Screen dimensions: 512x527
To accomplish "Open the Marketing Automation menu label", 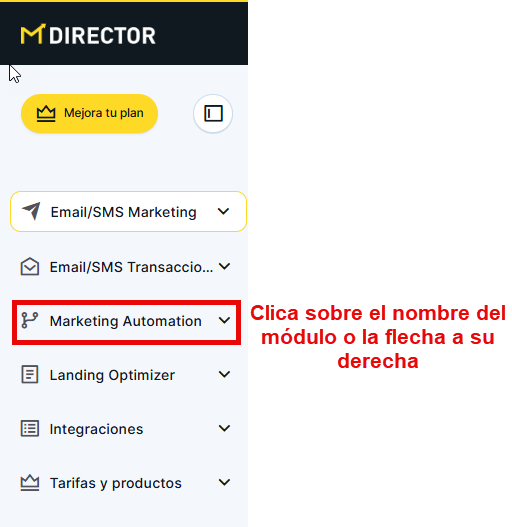I will (126, 321).
